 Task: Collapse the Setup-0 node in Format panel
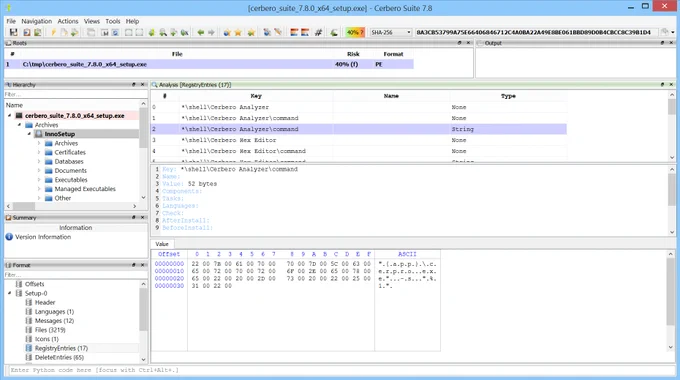pyautogui.click(x=10, y=293)
